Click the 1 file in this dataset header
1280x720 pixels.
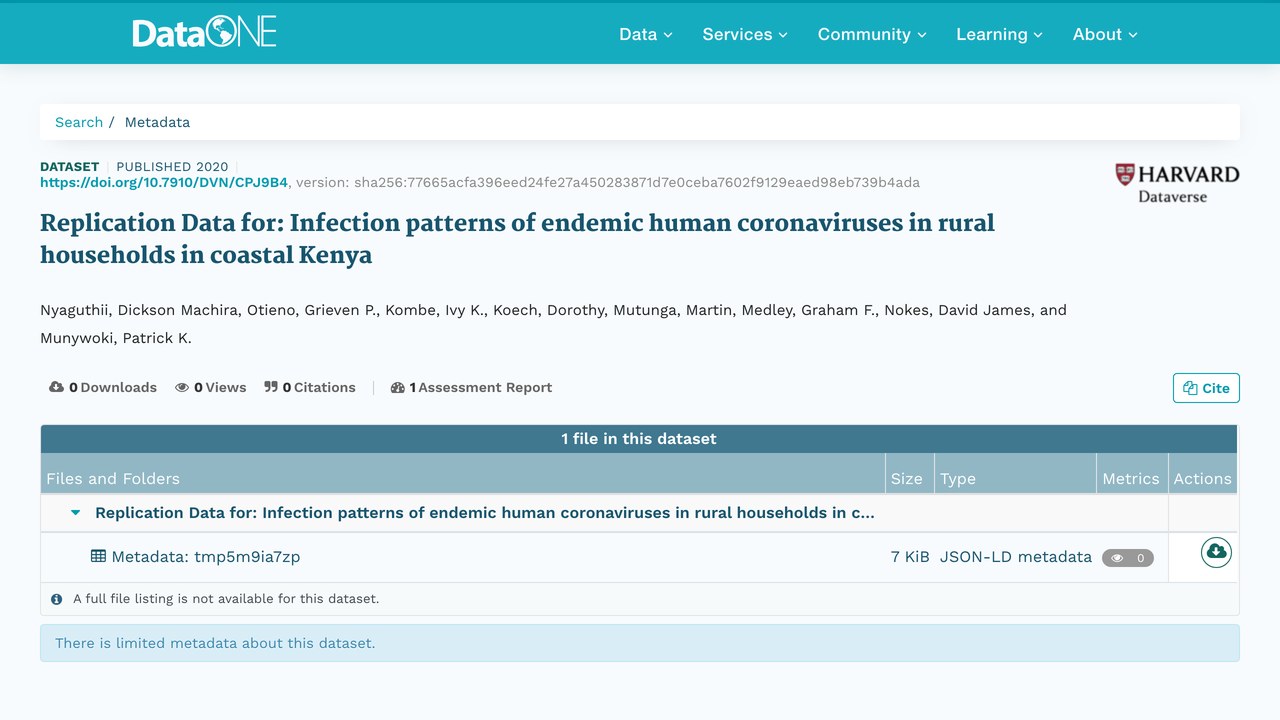639,439
